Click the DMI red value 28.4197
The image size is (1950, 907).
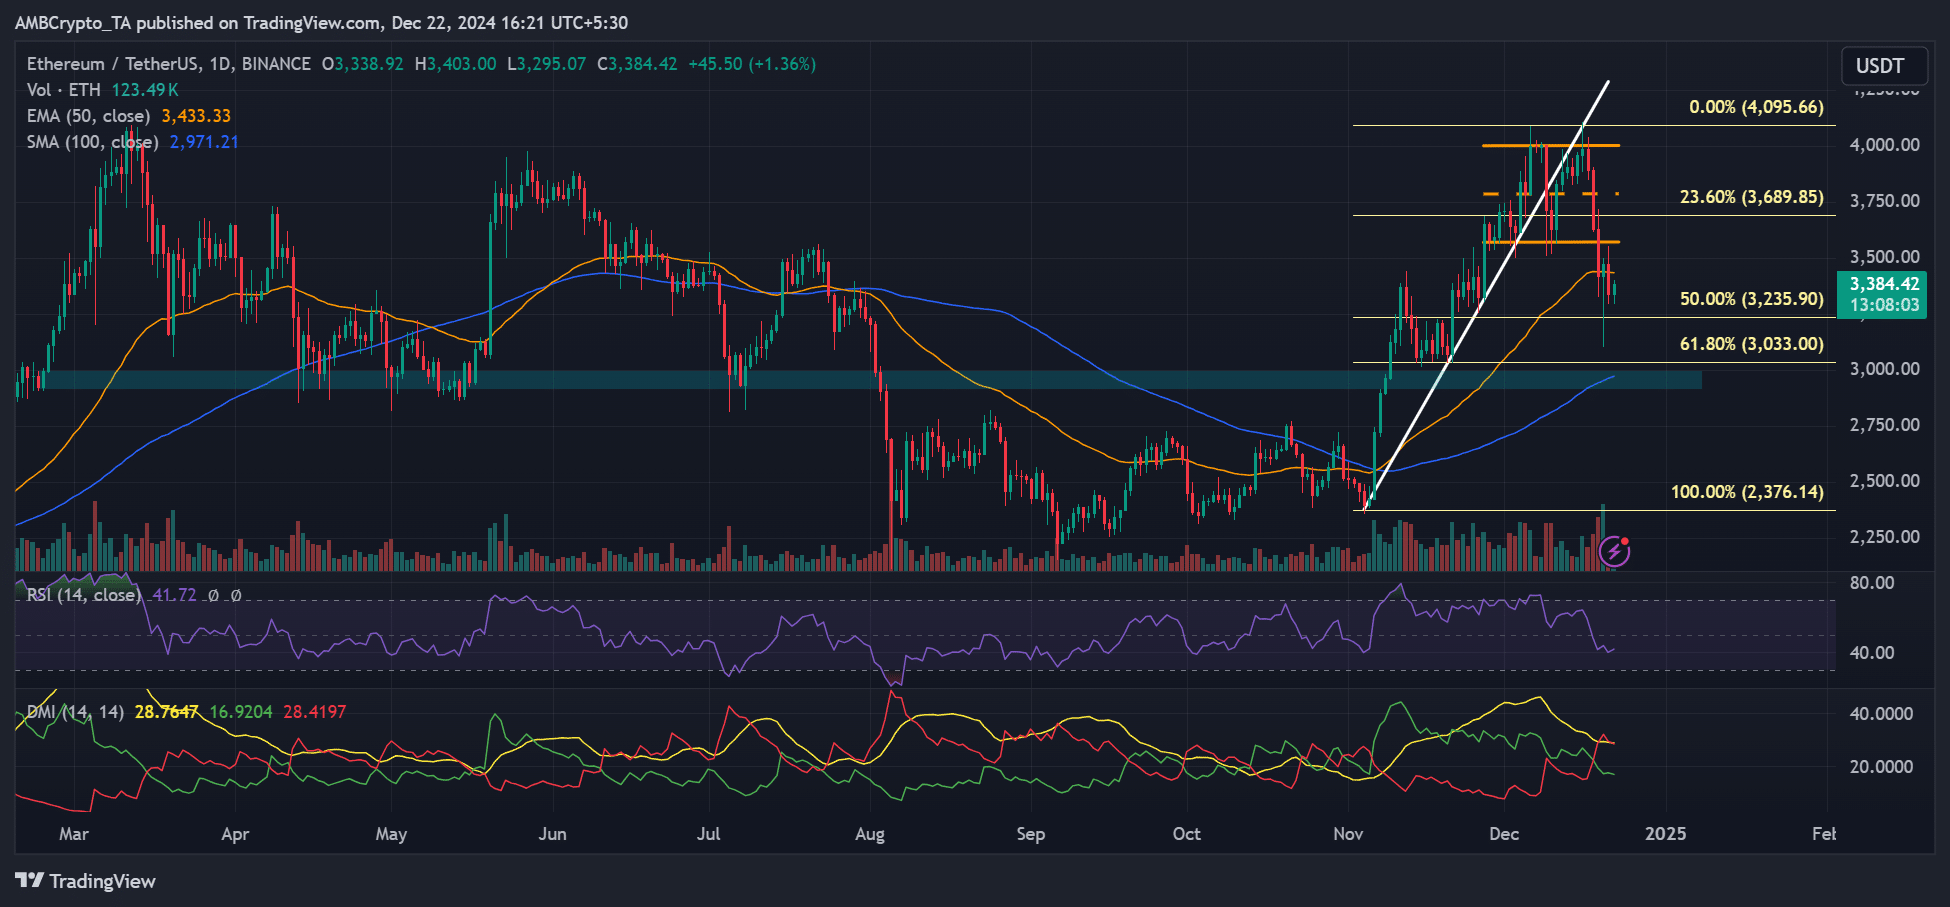(x=315, y=712)
